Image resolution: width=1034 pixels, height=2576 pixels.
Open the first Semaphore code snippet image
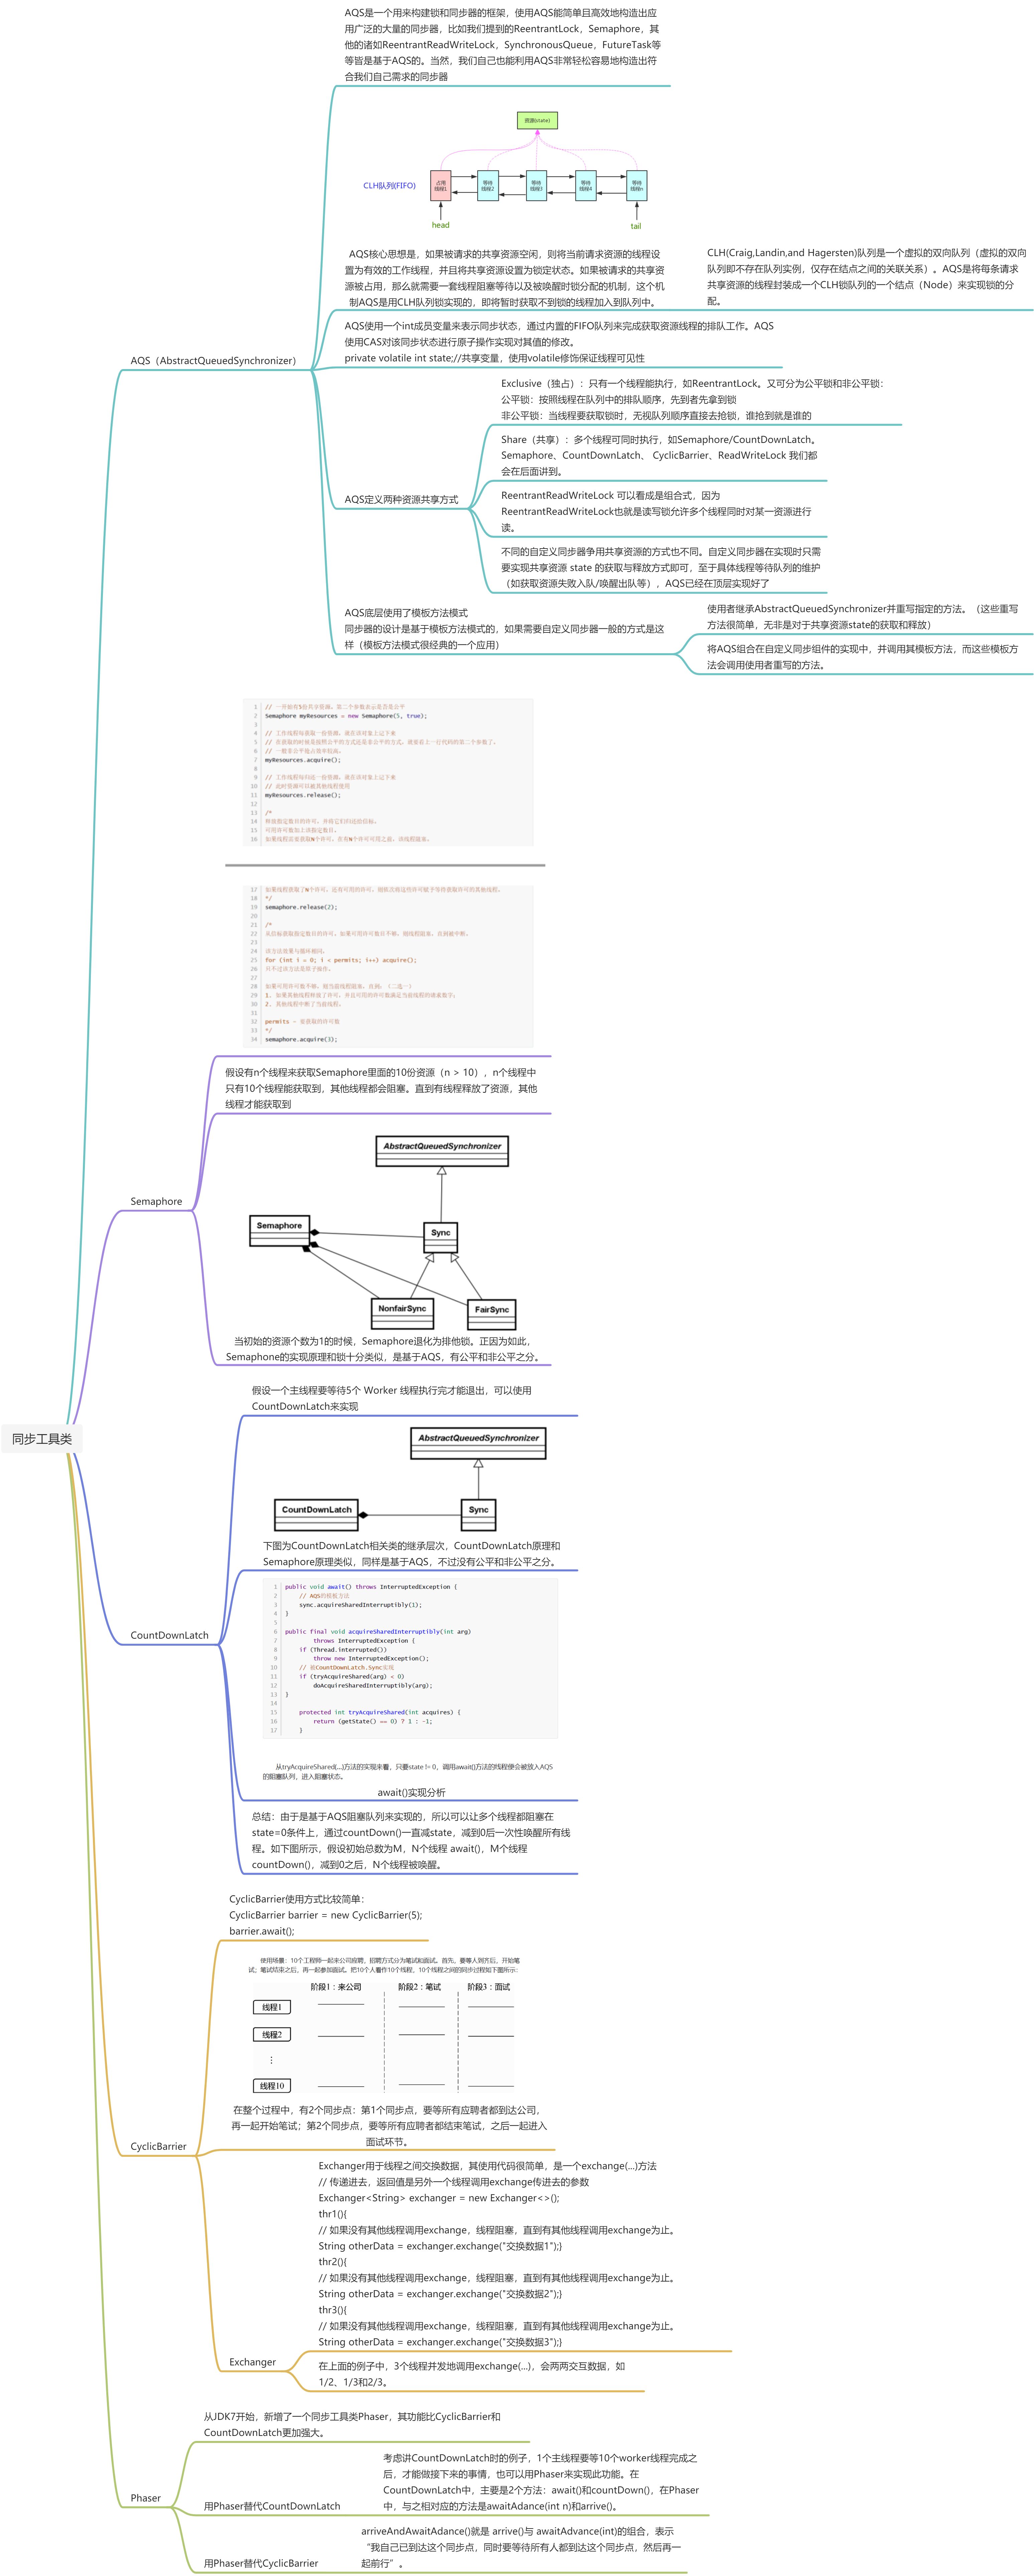pos(388,772)
